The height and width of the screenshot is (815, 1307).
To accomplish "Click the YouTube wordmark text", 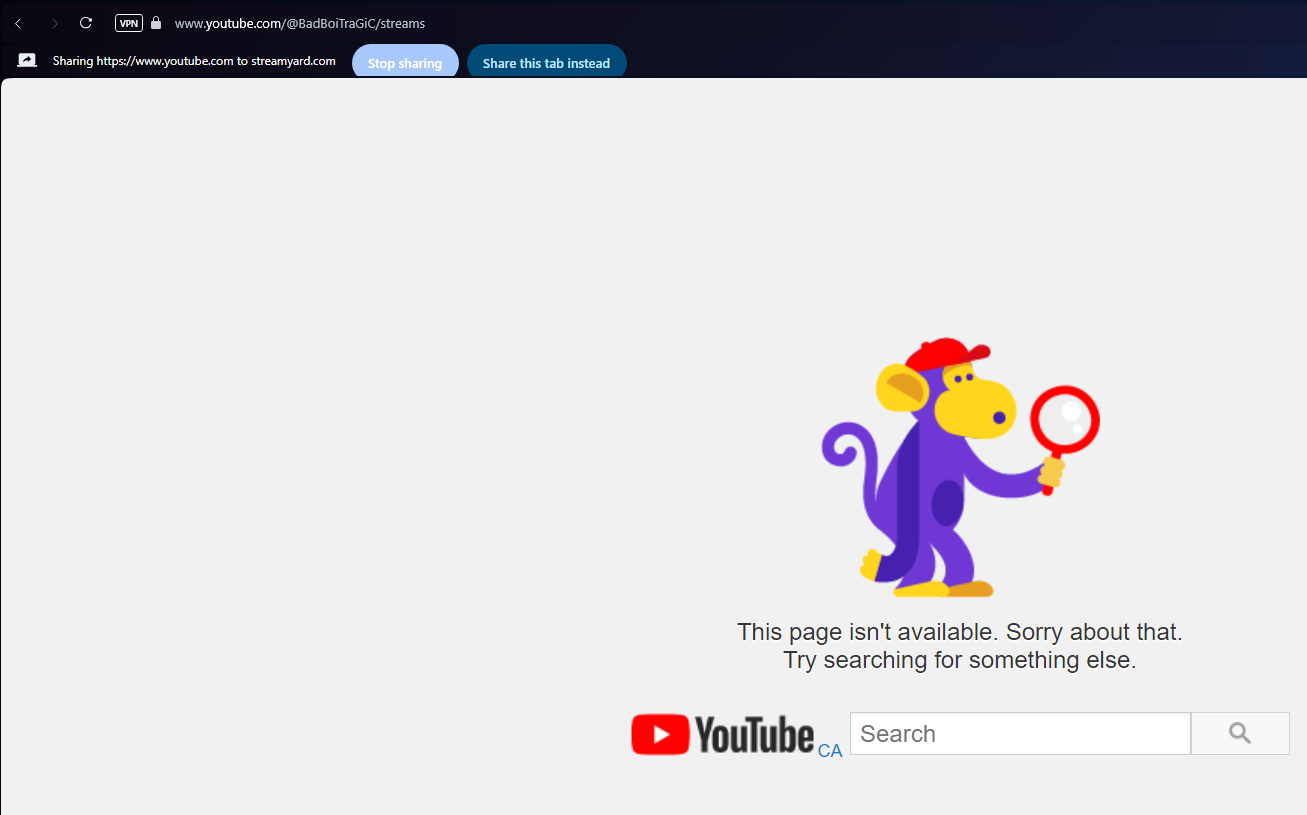I will point(754,734).
